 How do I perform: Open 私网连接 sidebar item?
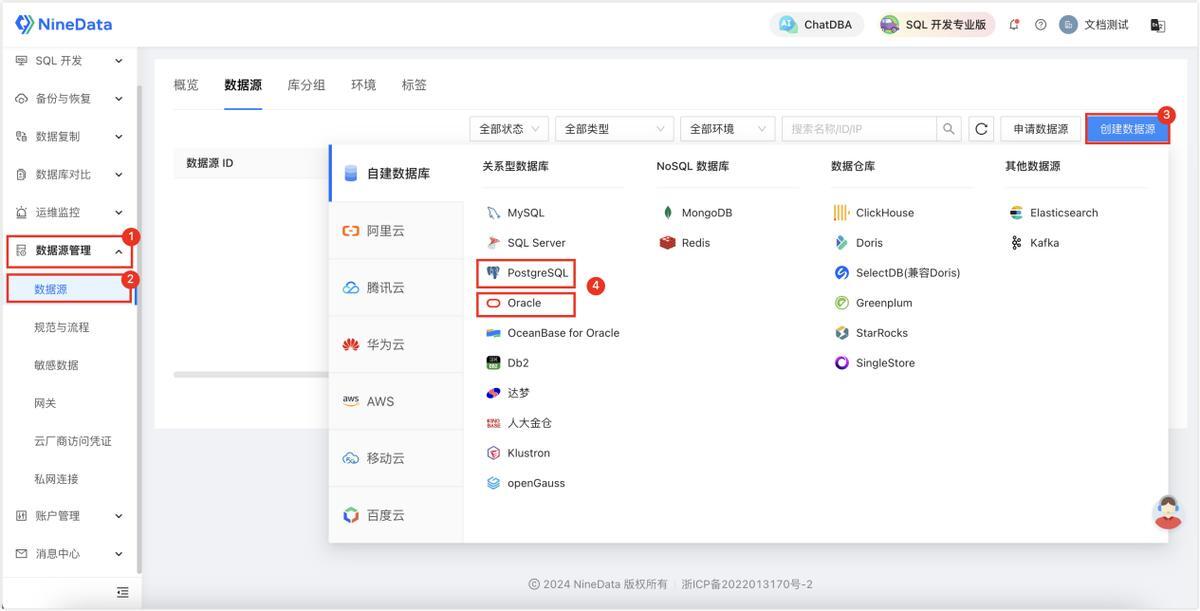pos(56,479)
